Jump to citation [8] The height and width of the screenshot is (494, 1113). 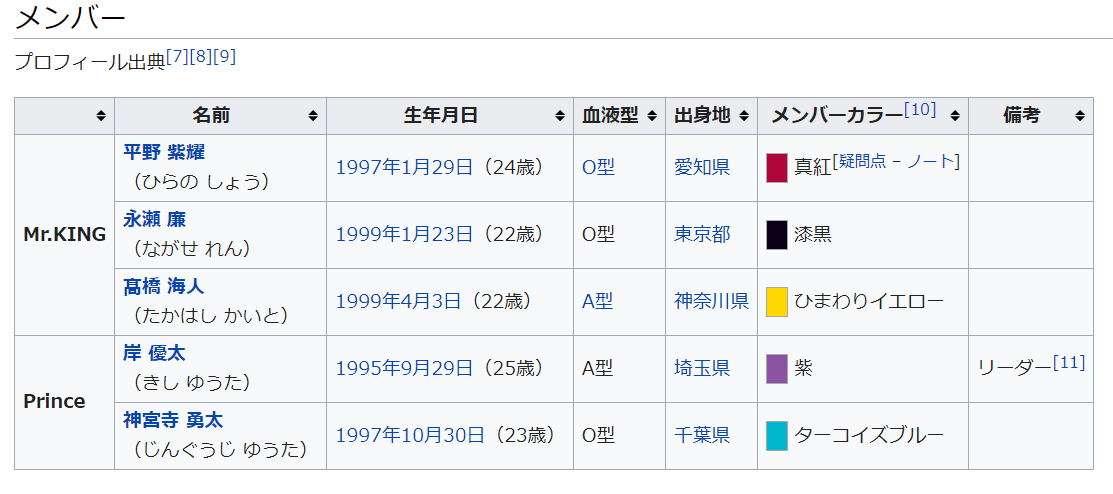[x=201, y=57]
